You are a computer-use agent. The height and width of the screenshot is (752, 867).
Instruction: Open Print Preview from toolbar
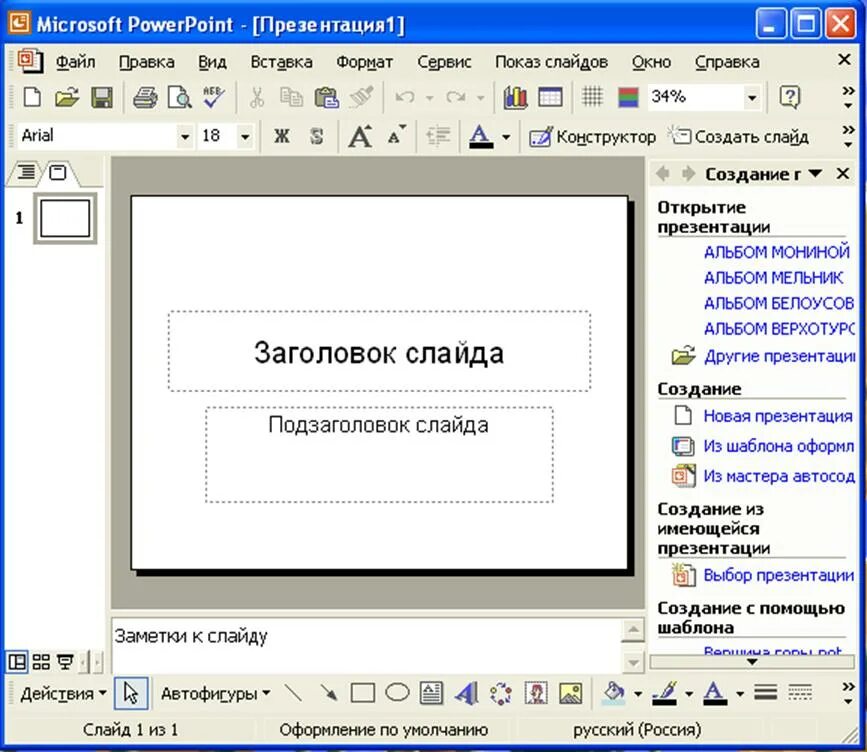tap(179, 97)
